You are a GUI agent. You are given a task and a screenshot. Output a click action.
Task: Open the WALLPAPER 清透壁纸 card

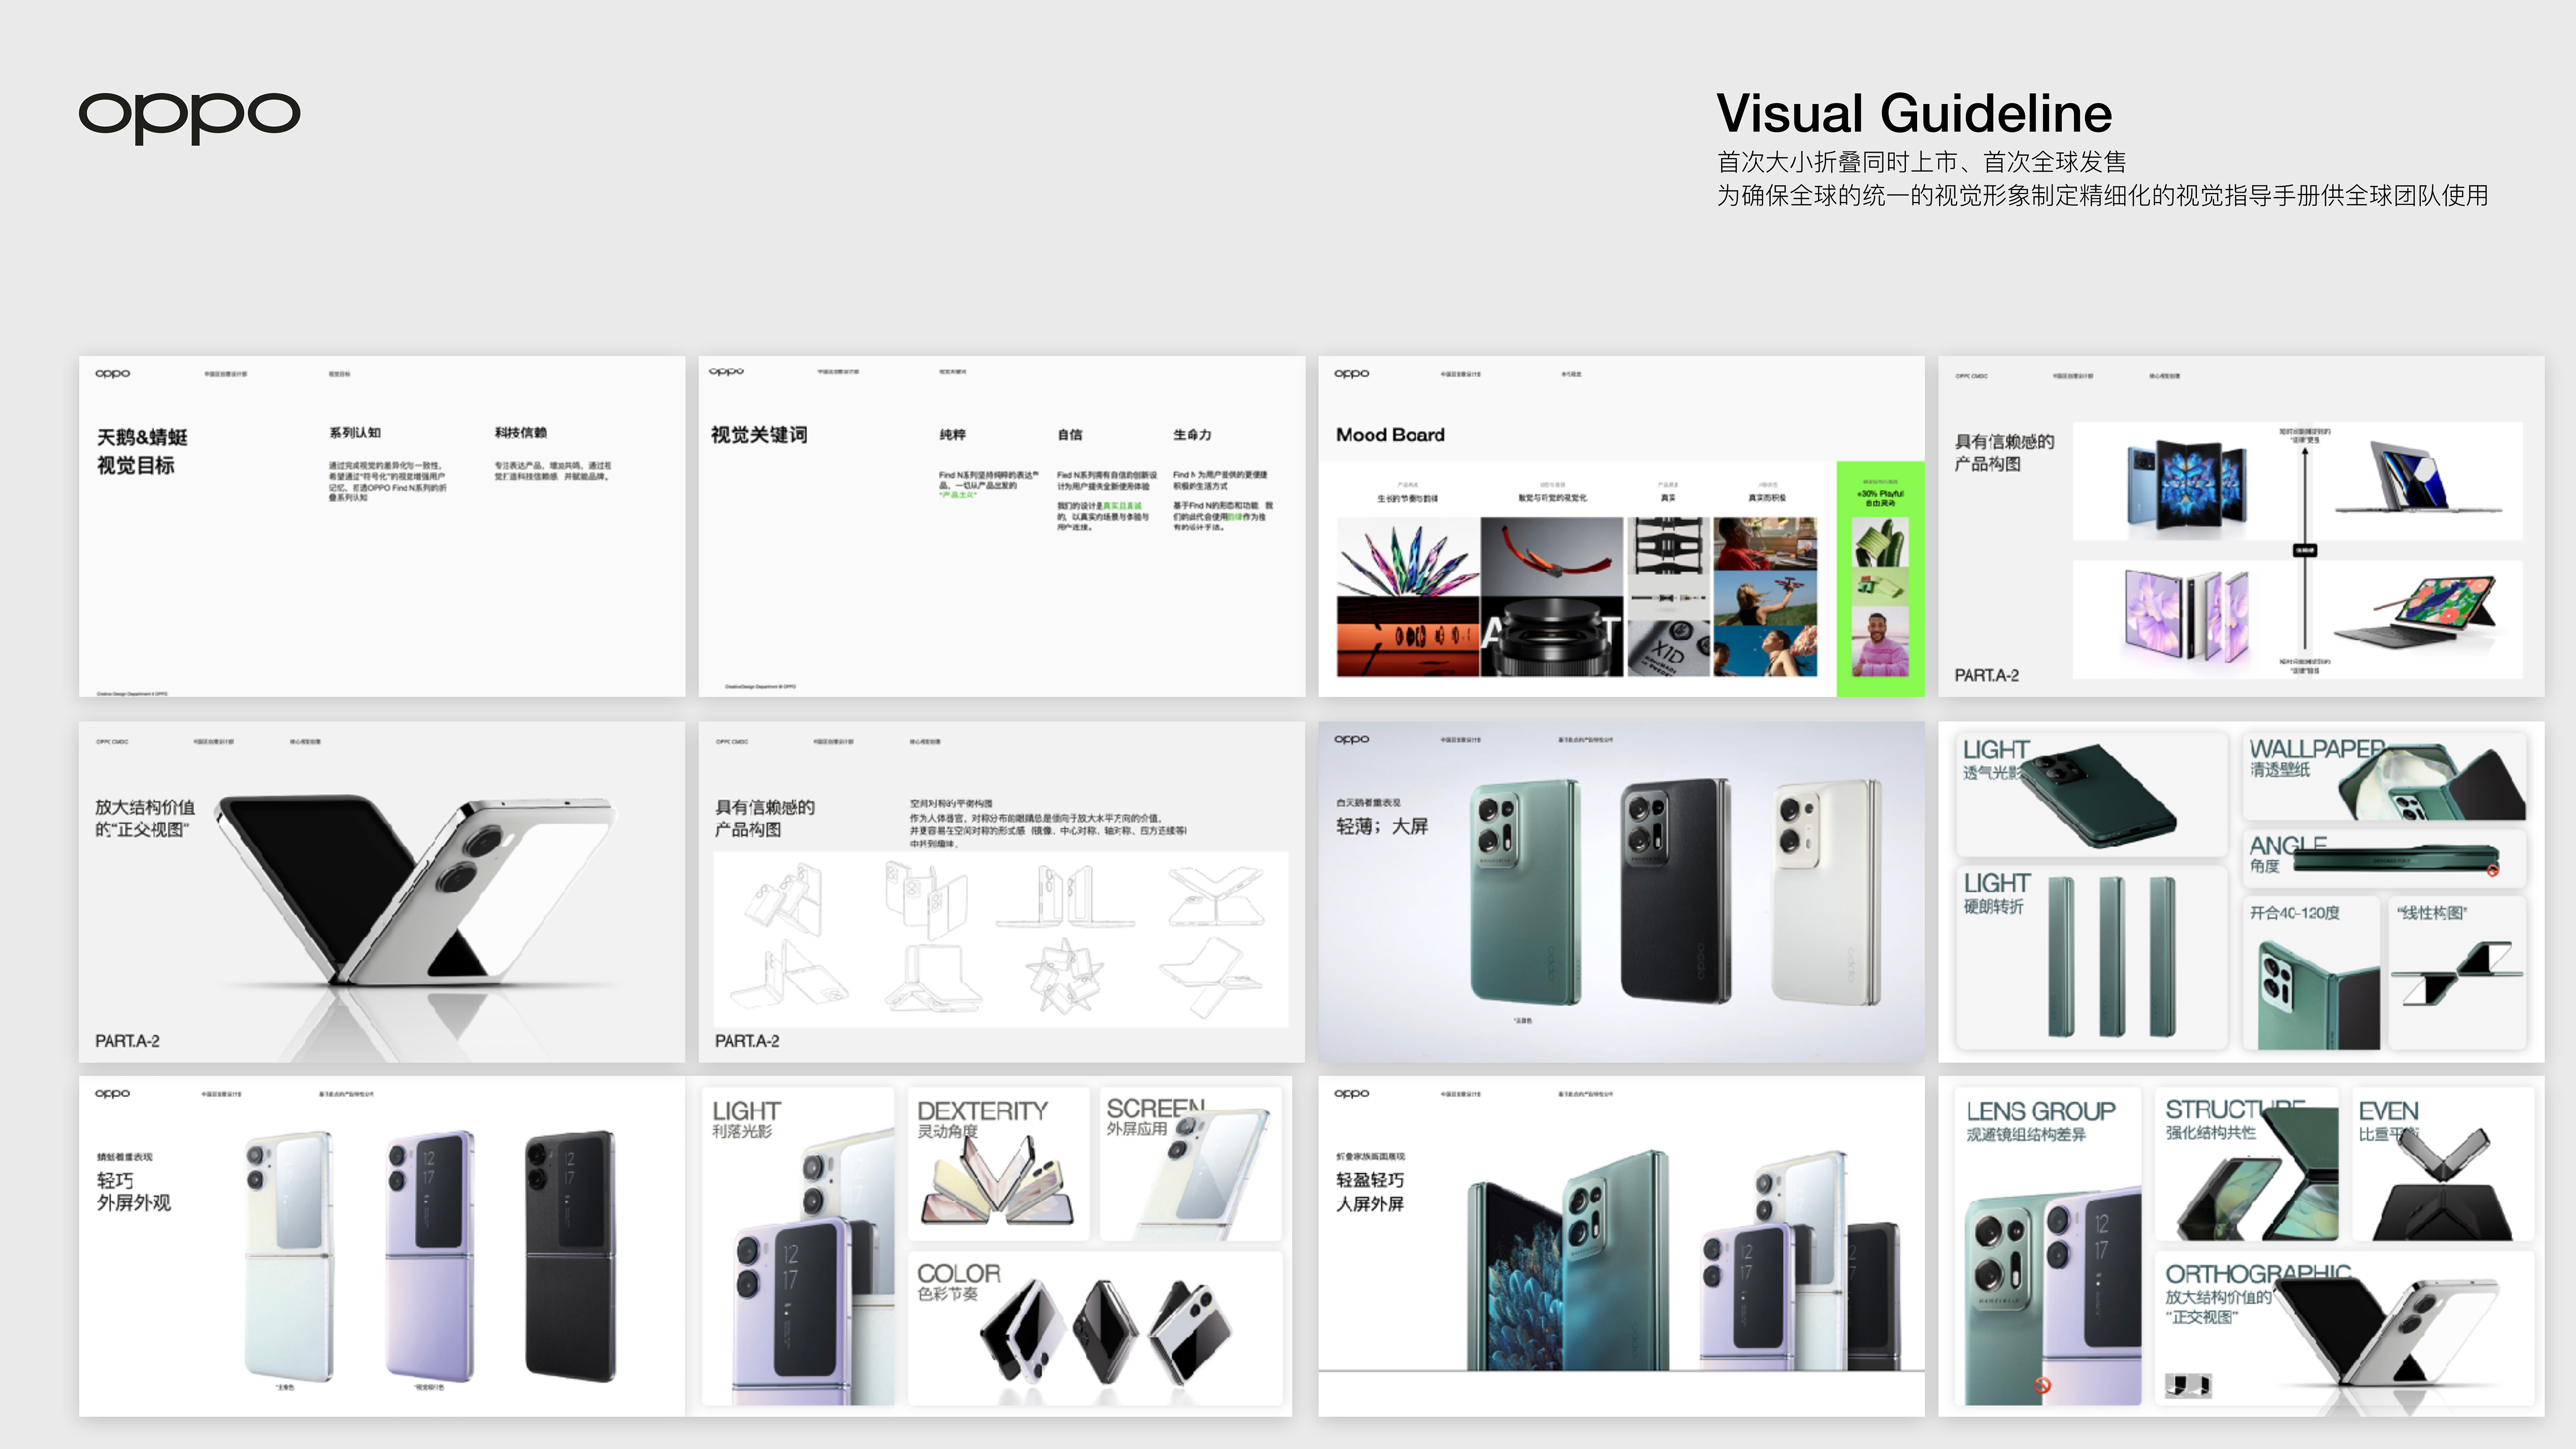(2384, 777)
